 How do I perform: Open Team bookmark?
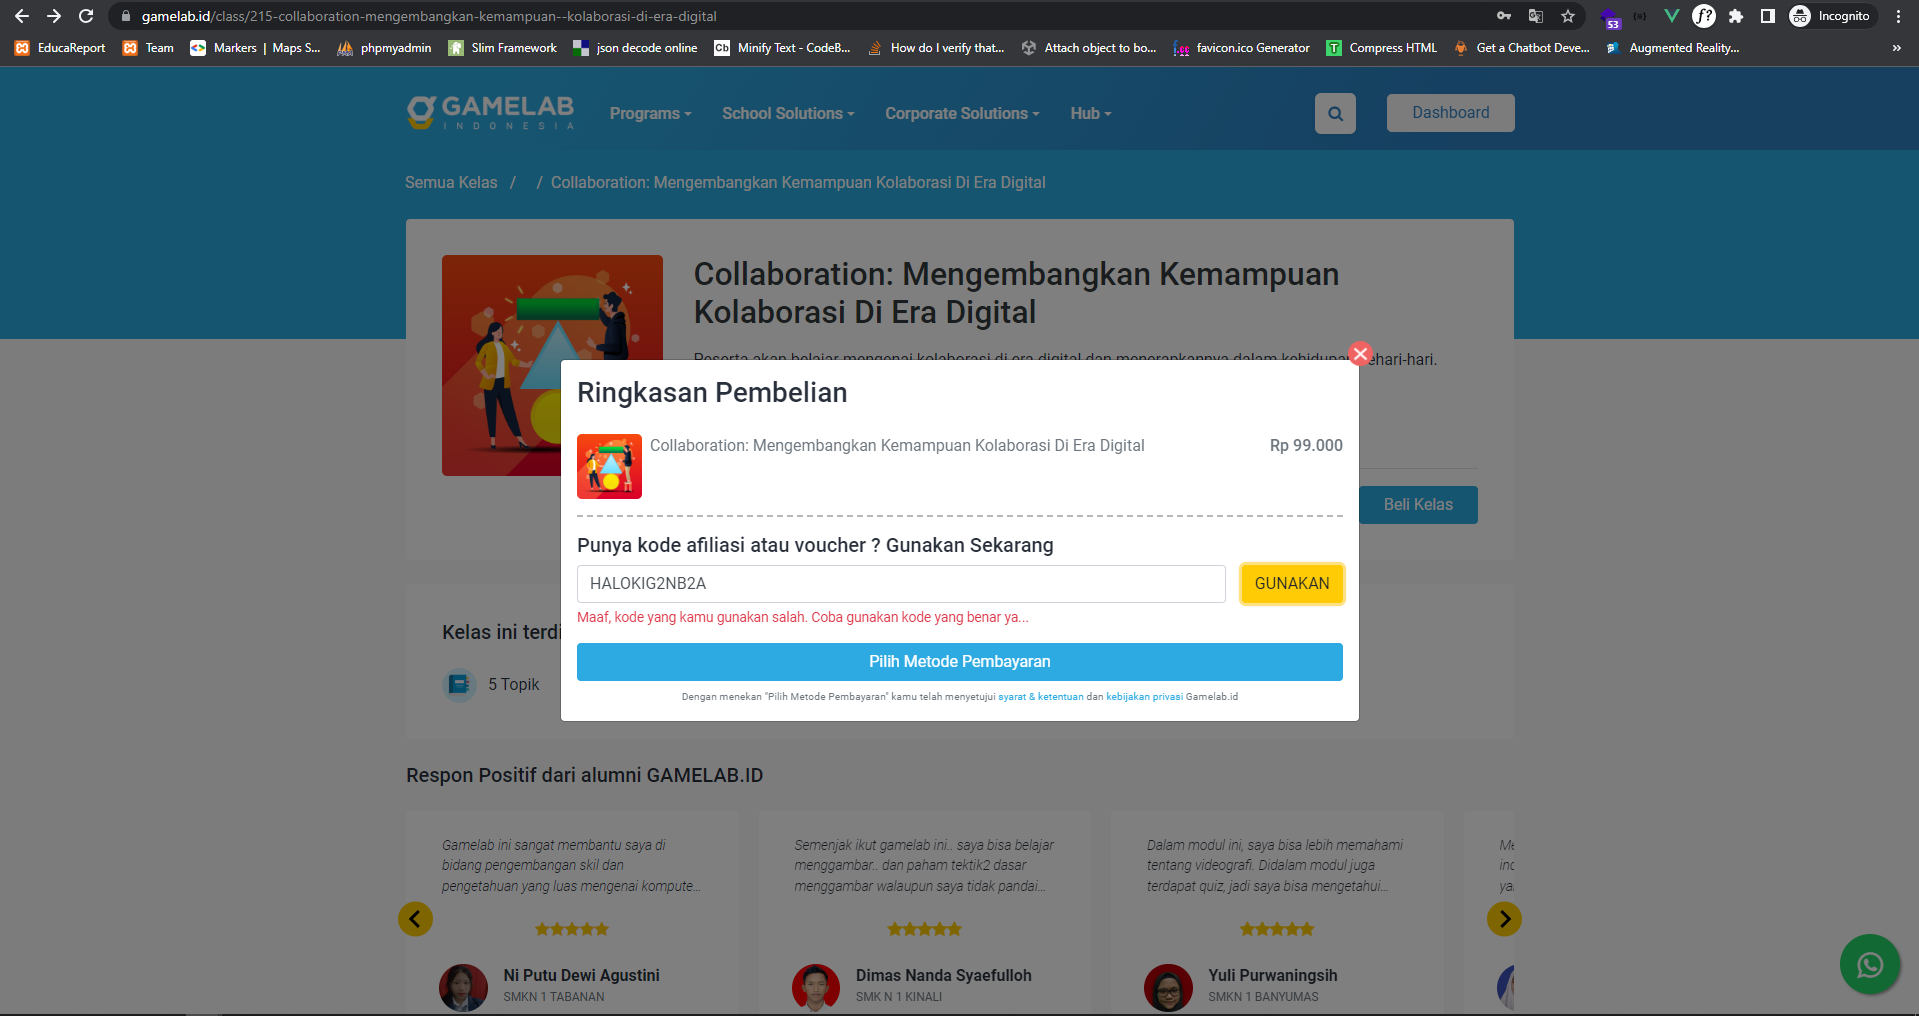148,48
